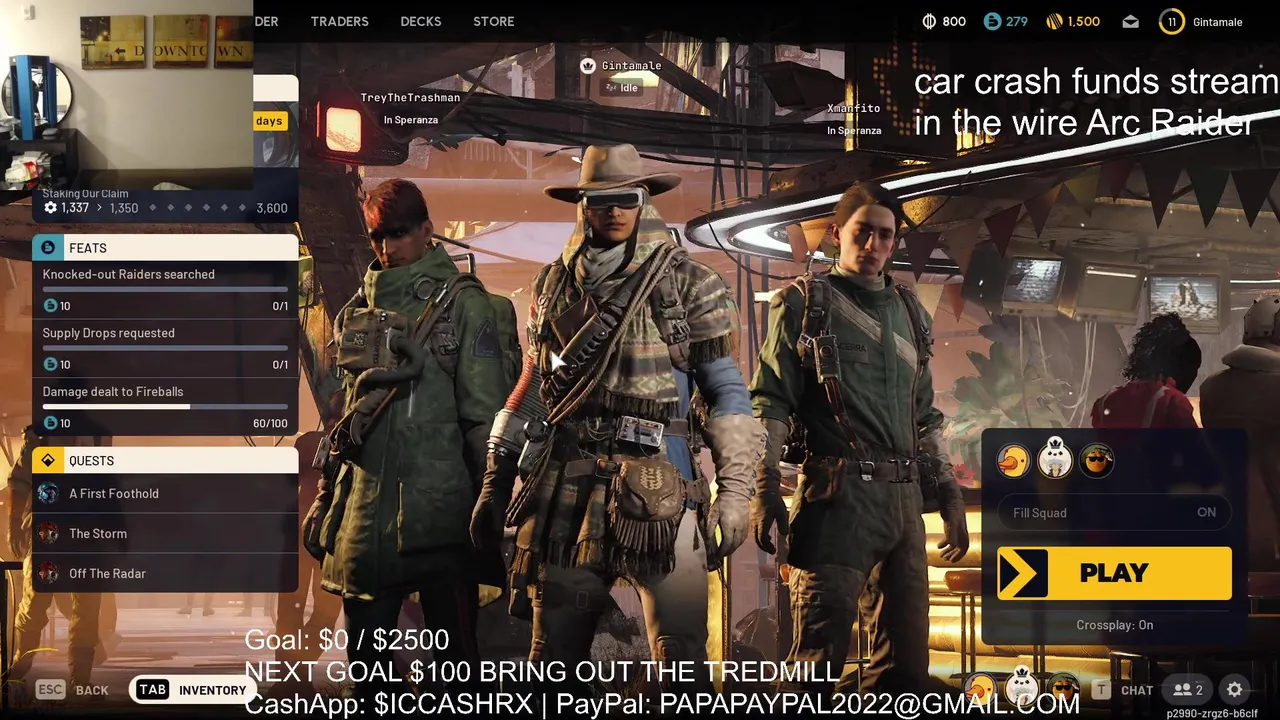This screenshot has height=720, width=1280.
Task: Select the Xmanfito nameplate
Action: coord(853,108)
